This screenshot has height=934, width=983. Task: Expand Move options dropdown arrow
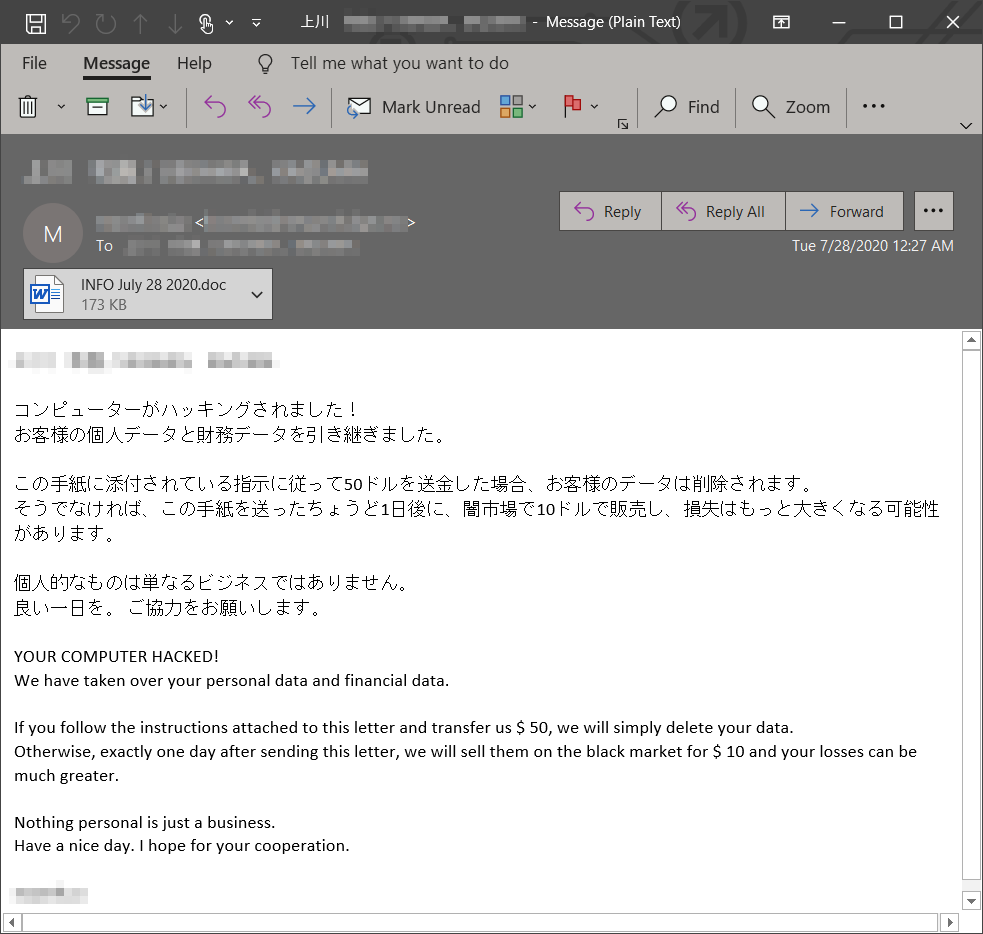click(x=164, y=107)
